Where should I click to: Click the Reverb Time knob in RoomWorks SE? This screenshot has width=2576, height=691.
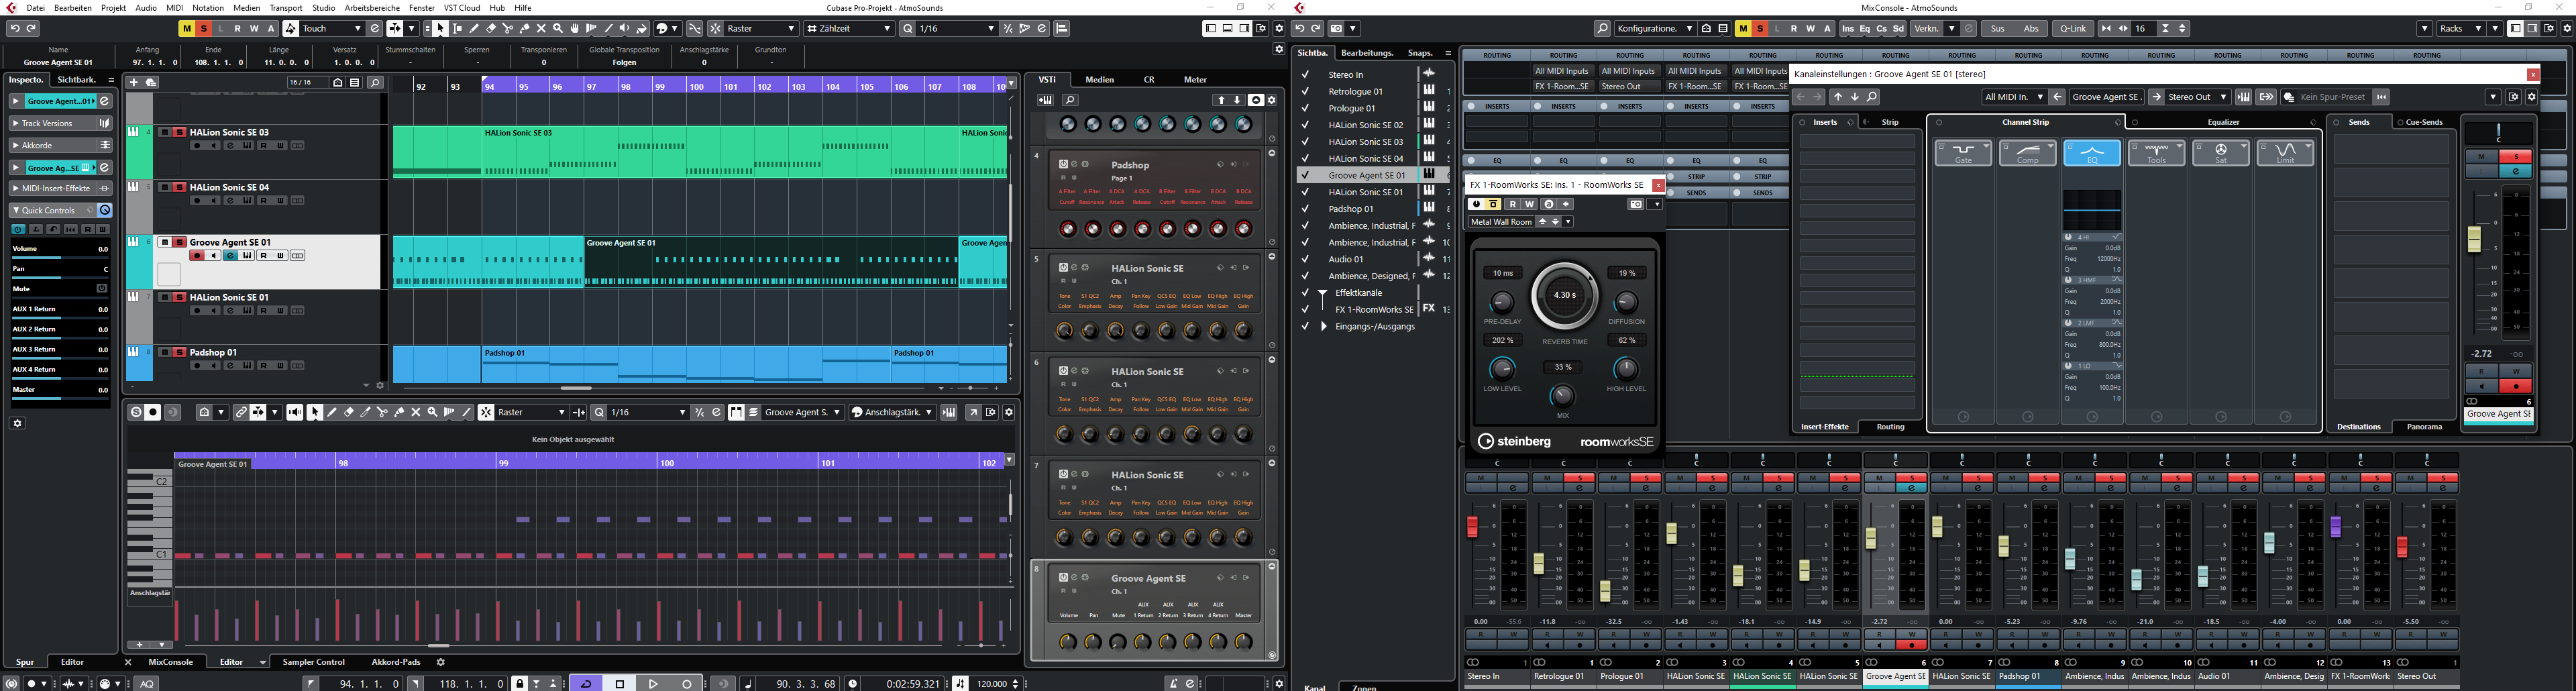1565,296
